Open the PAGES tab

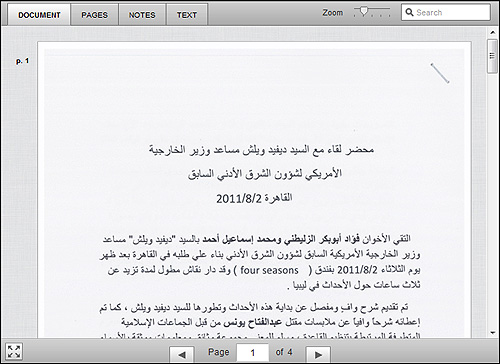(x=94, y=15)
